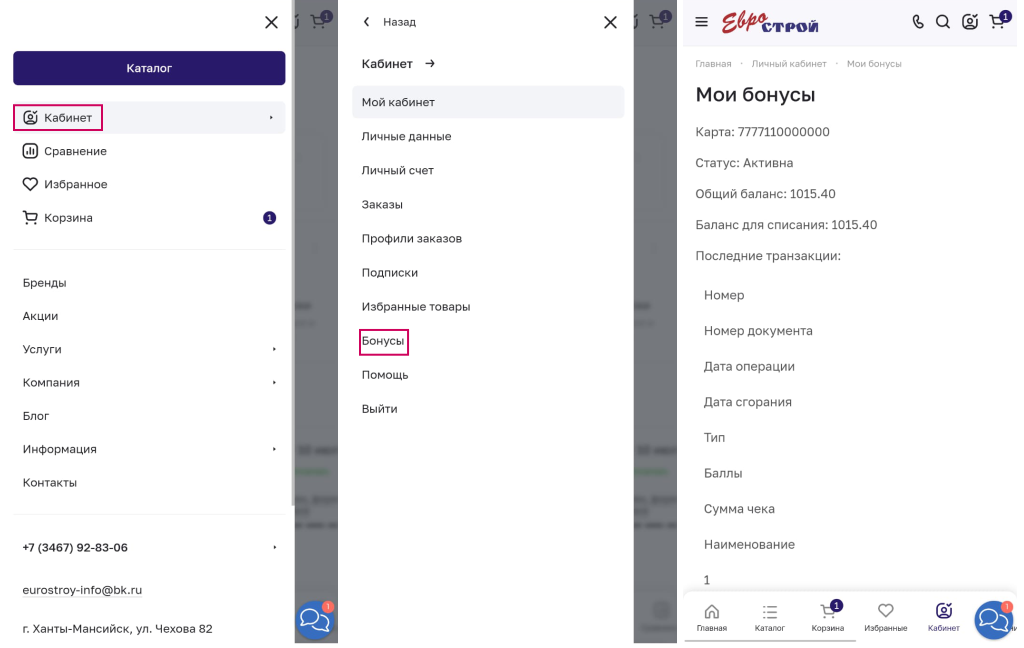The height and width of the screenshot is (648, 1024).
Task: Tap the phone call icon in the header
Action: click(918, 22)
